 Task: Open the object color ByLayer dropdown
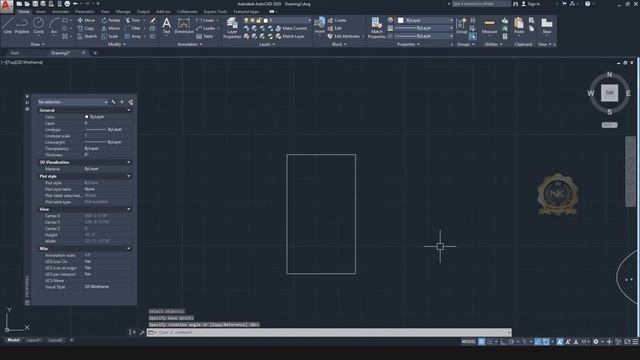[x=425, y=20]
